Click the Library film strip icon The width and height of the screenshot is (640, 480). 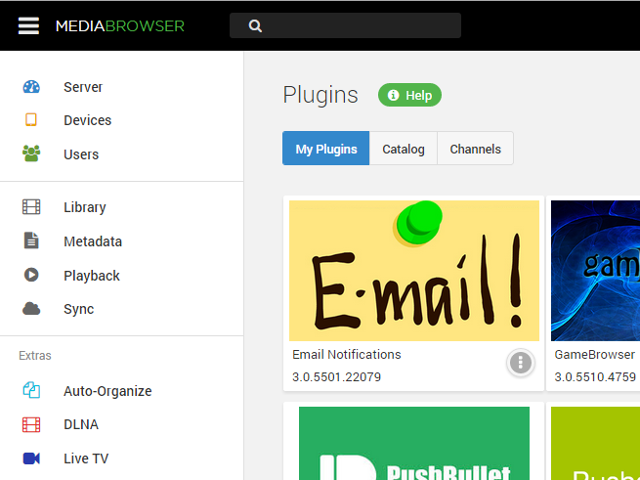coord(31,207)
